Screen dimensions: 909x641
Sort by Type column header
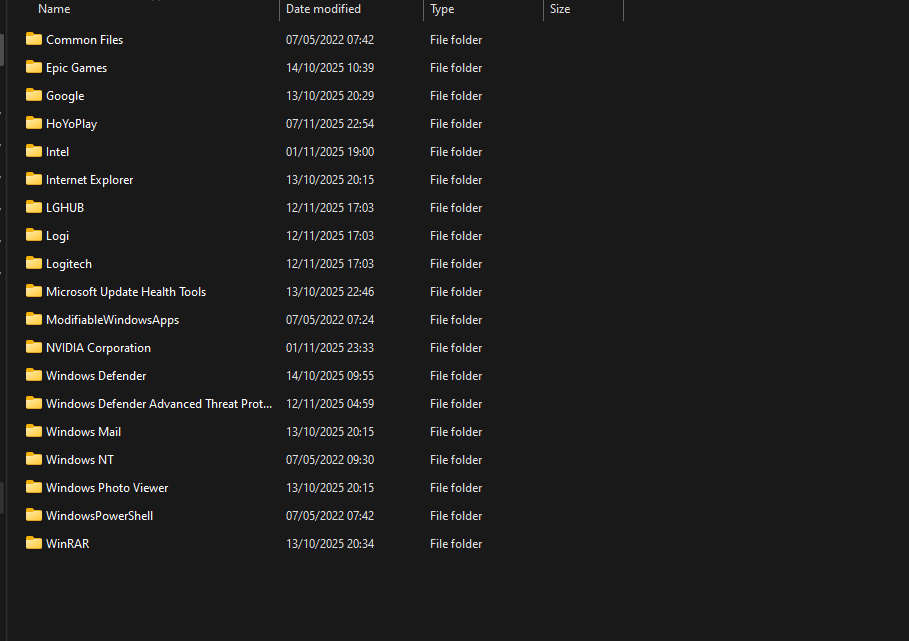coord(442,9)
